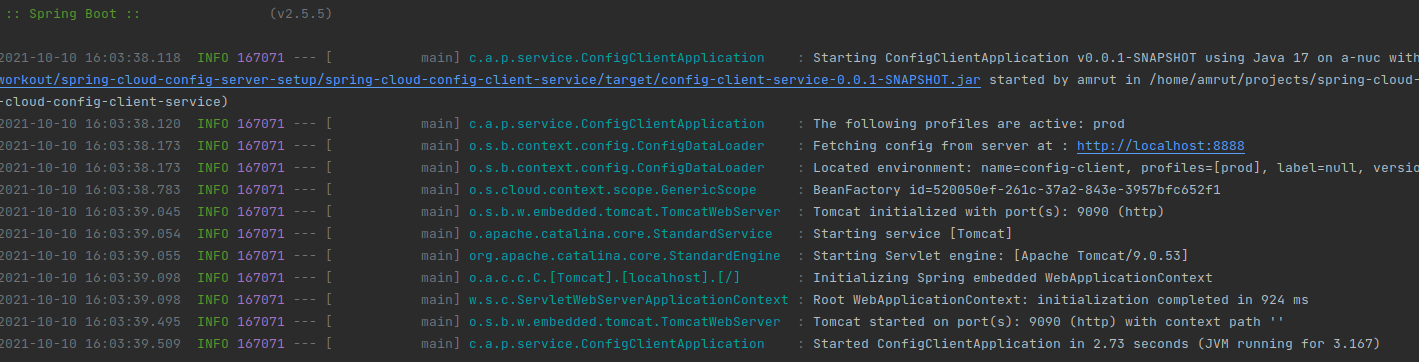
Task: Click the o.s.cloud.context.scope.GenericScope logger name
Action: (x=612, y=190)
